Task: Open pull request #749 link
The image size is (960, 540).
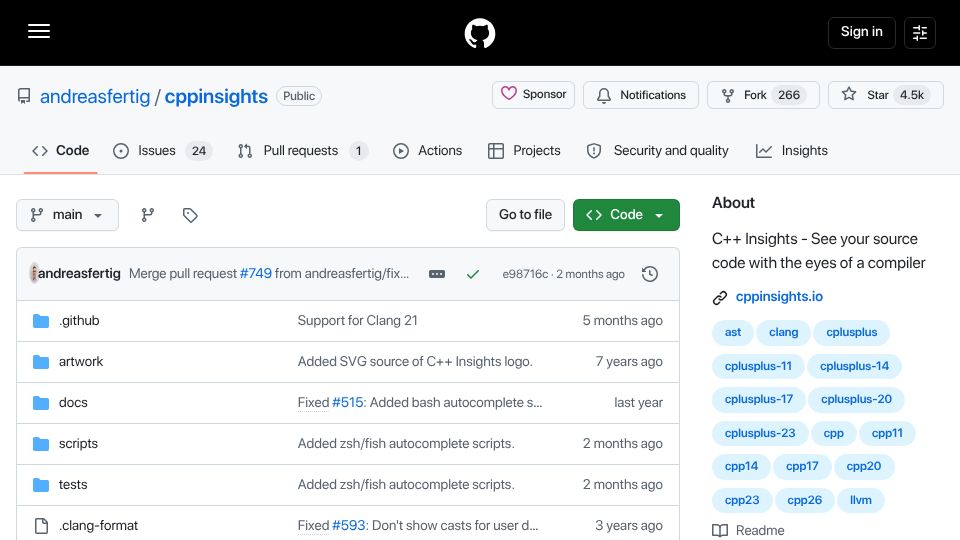Action: [256, 274]
